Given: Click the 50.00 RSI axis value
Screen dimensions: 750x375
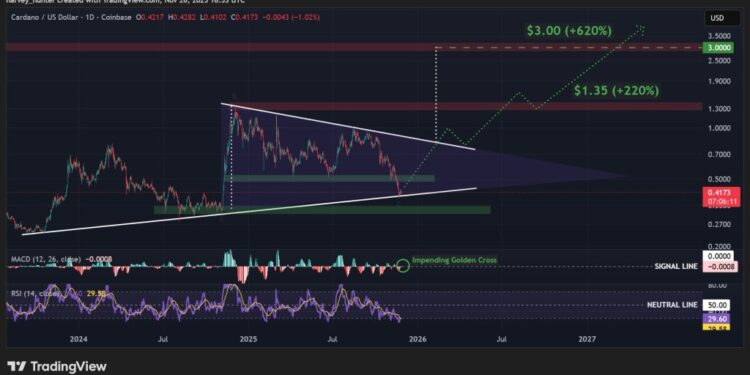Looking at the screenshot, I should pos(716,305).
